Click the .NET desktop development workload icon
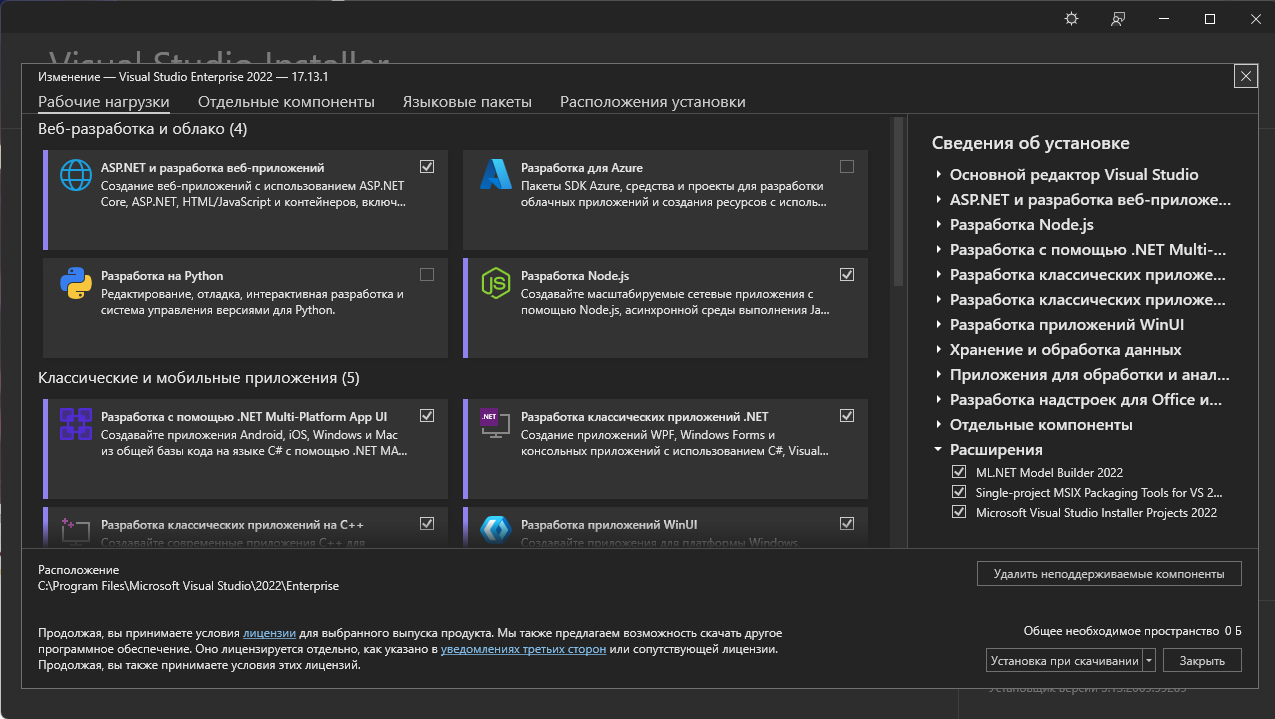Viewport: 1275px width, 719px height. pos(496,424)
